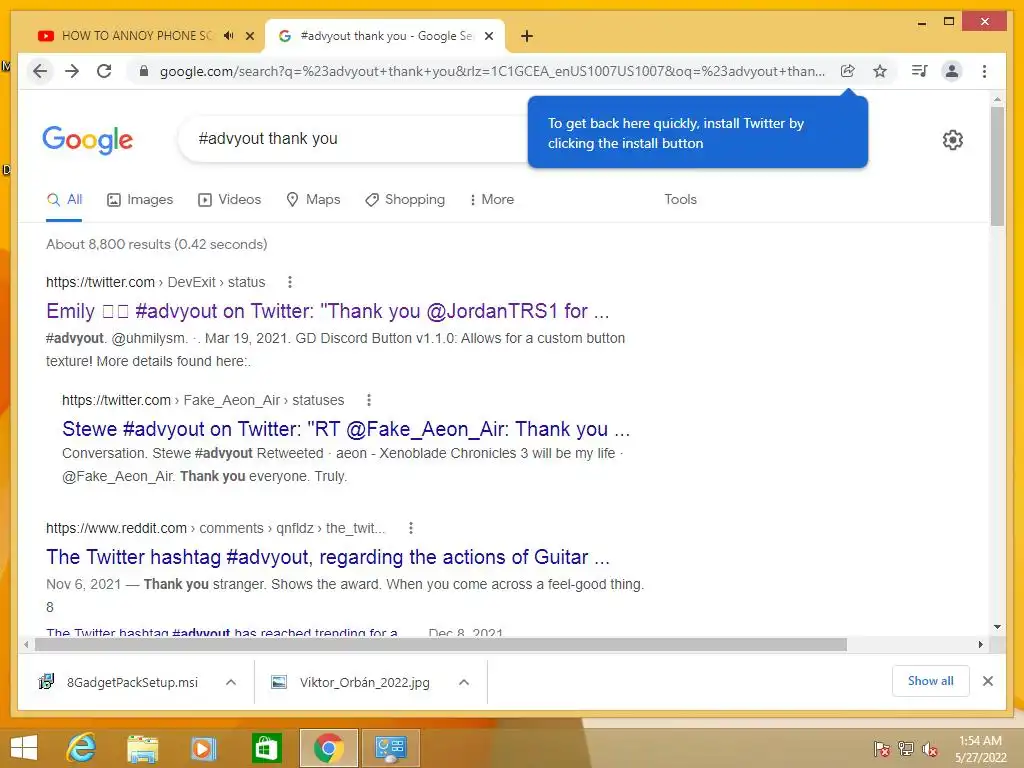
Task: Open the clock showing 1:54 AM
Action: point(980,749)
